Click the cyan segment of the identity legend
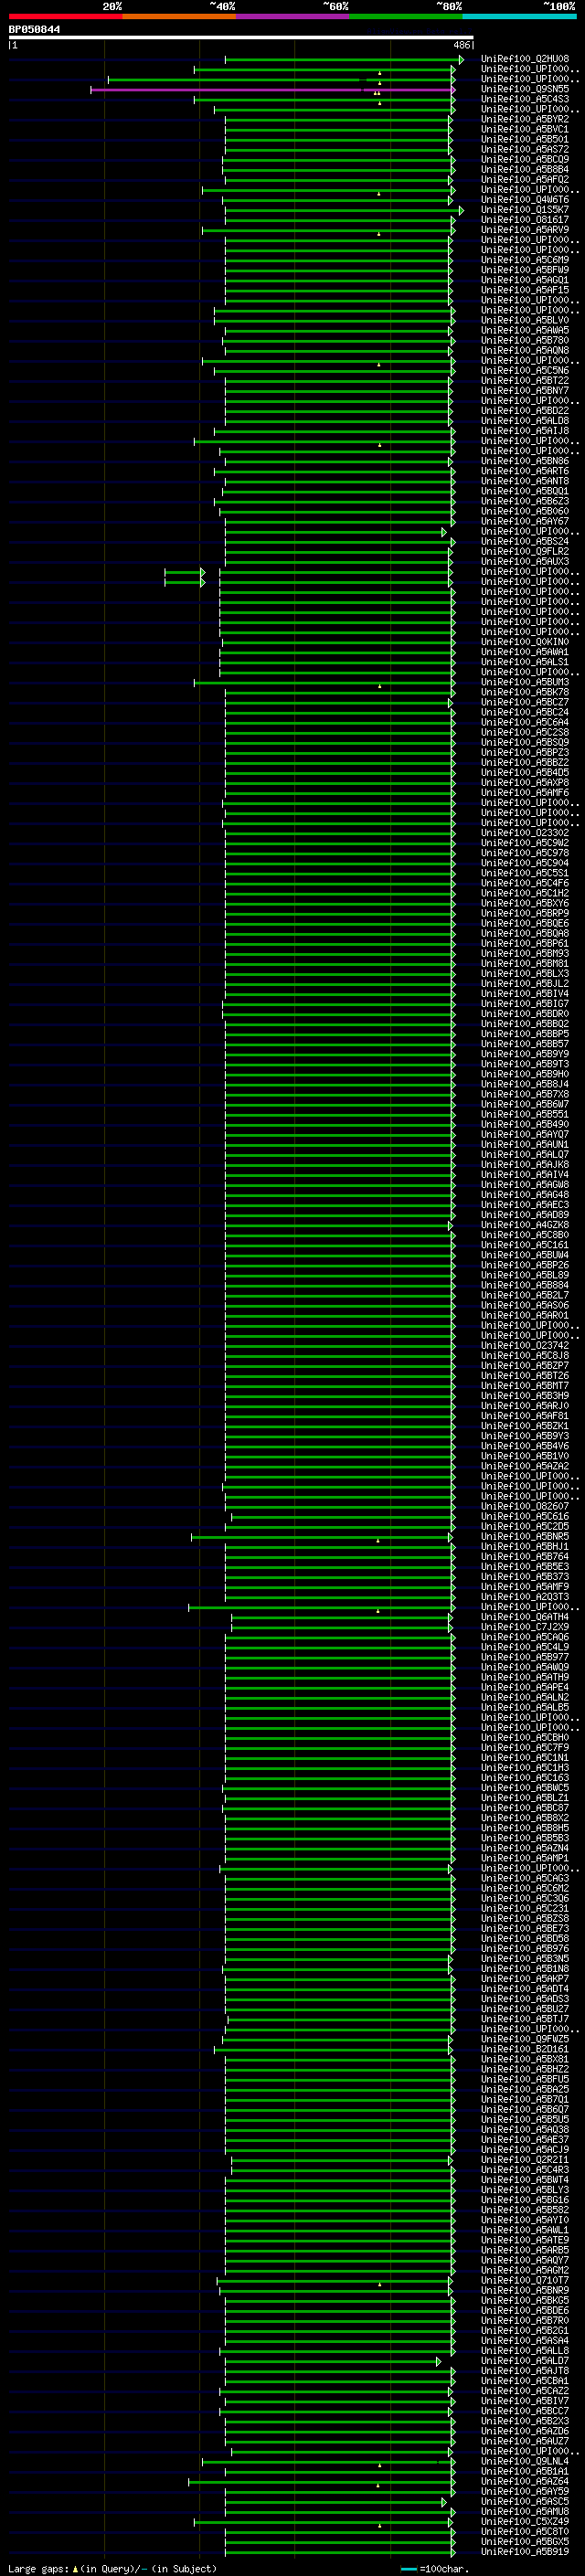Viewport: 585px width, 2576px height. pos(519,16)
